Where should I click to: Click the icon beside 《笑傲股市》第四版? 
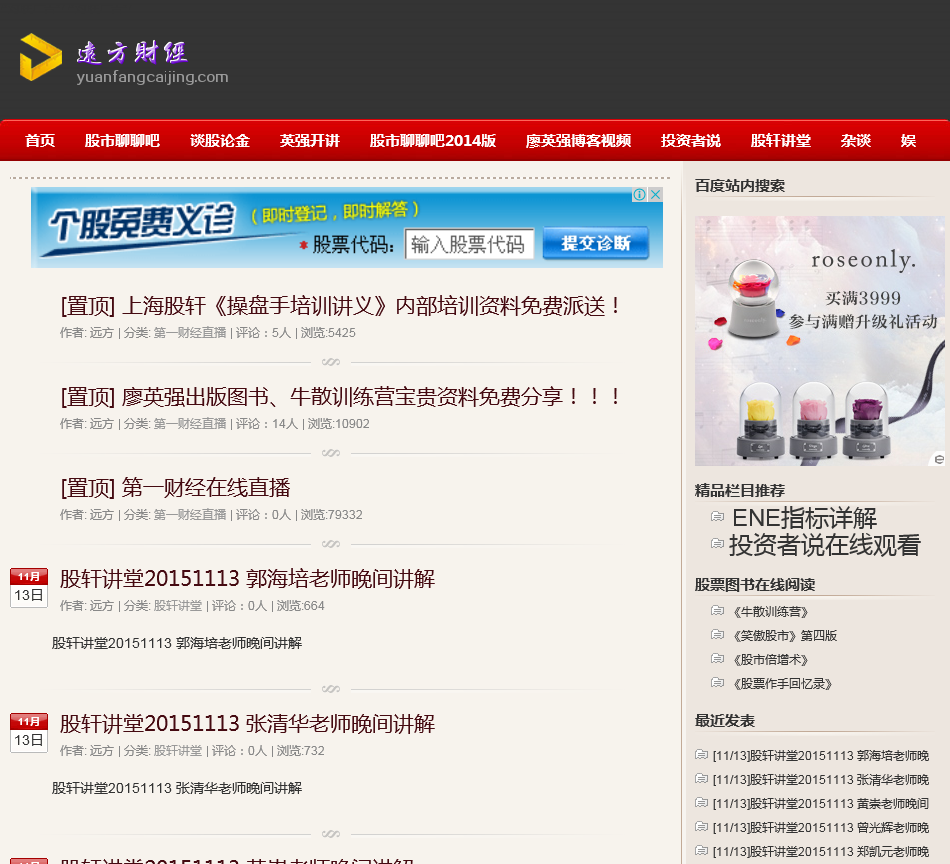[717, 634]
